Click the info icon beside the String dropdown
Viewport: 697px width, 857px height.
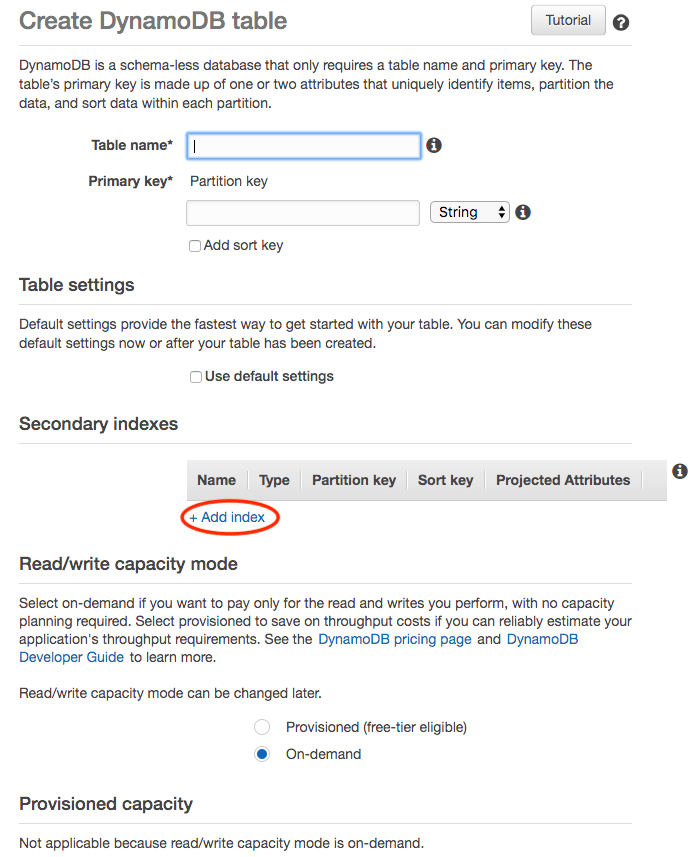click(x=522, y=211)
